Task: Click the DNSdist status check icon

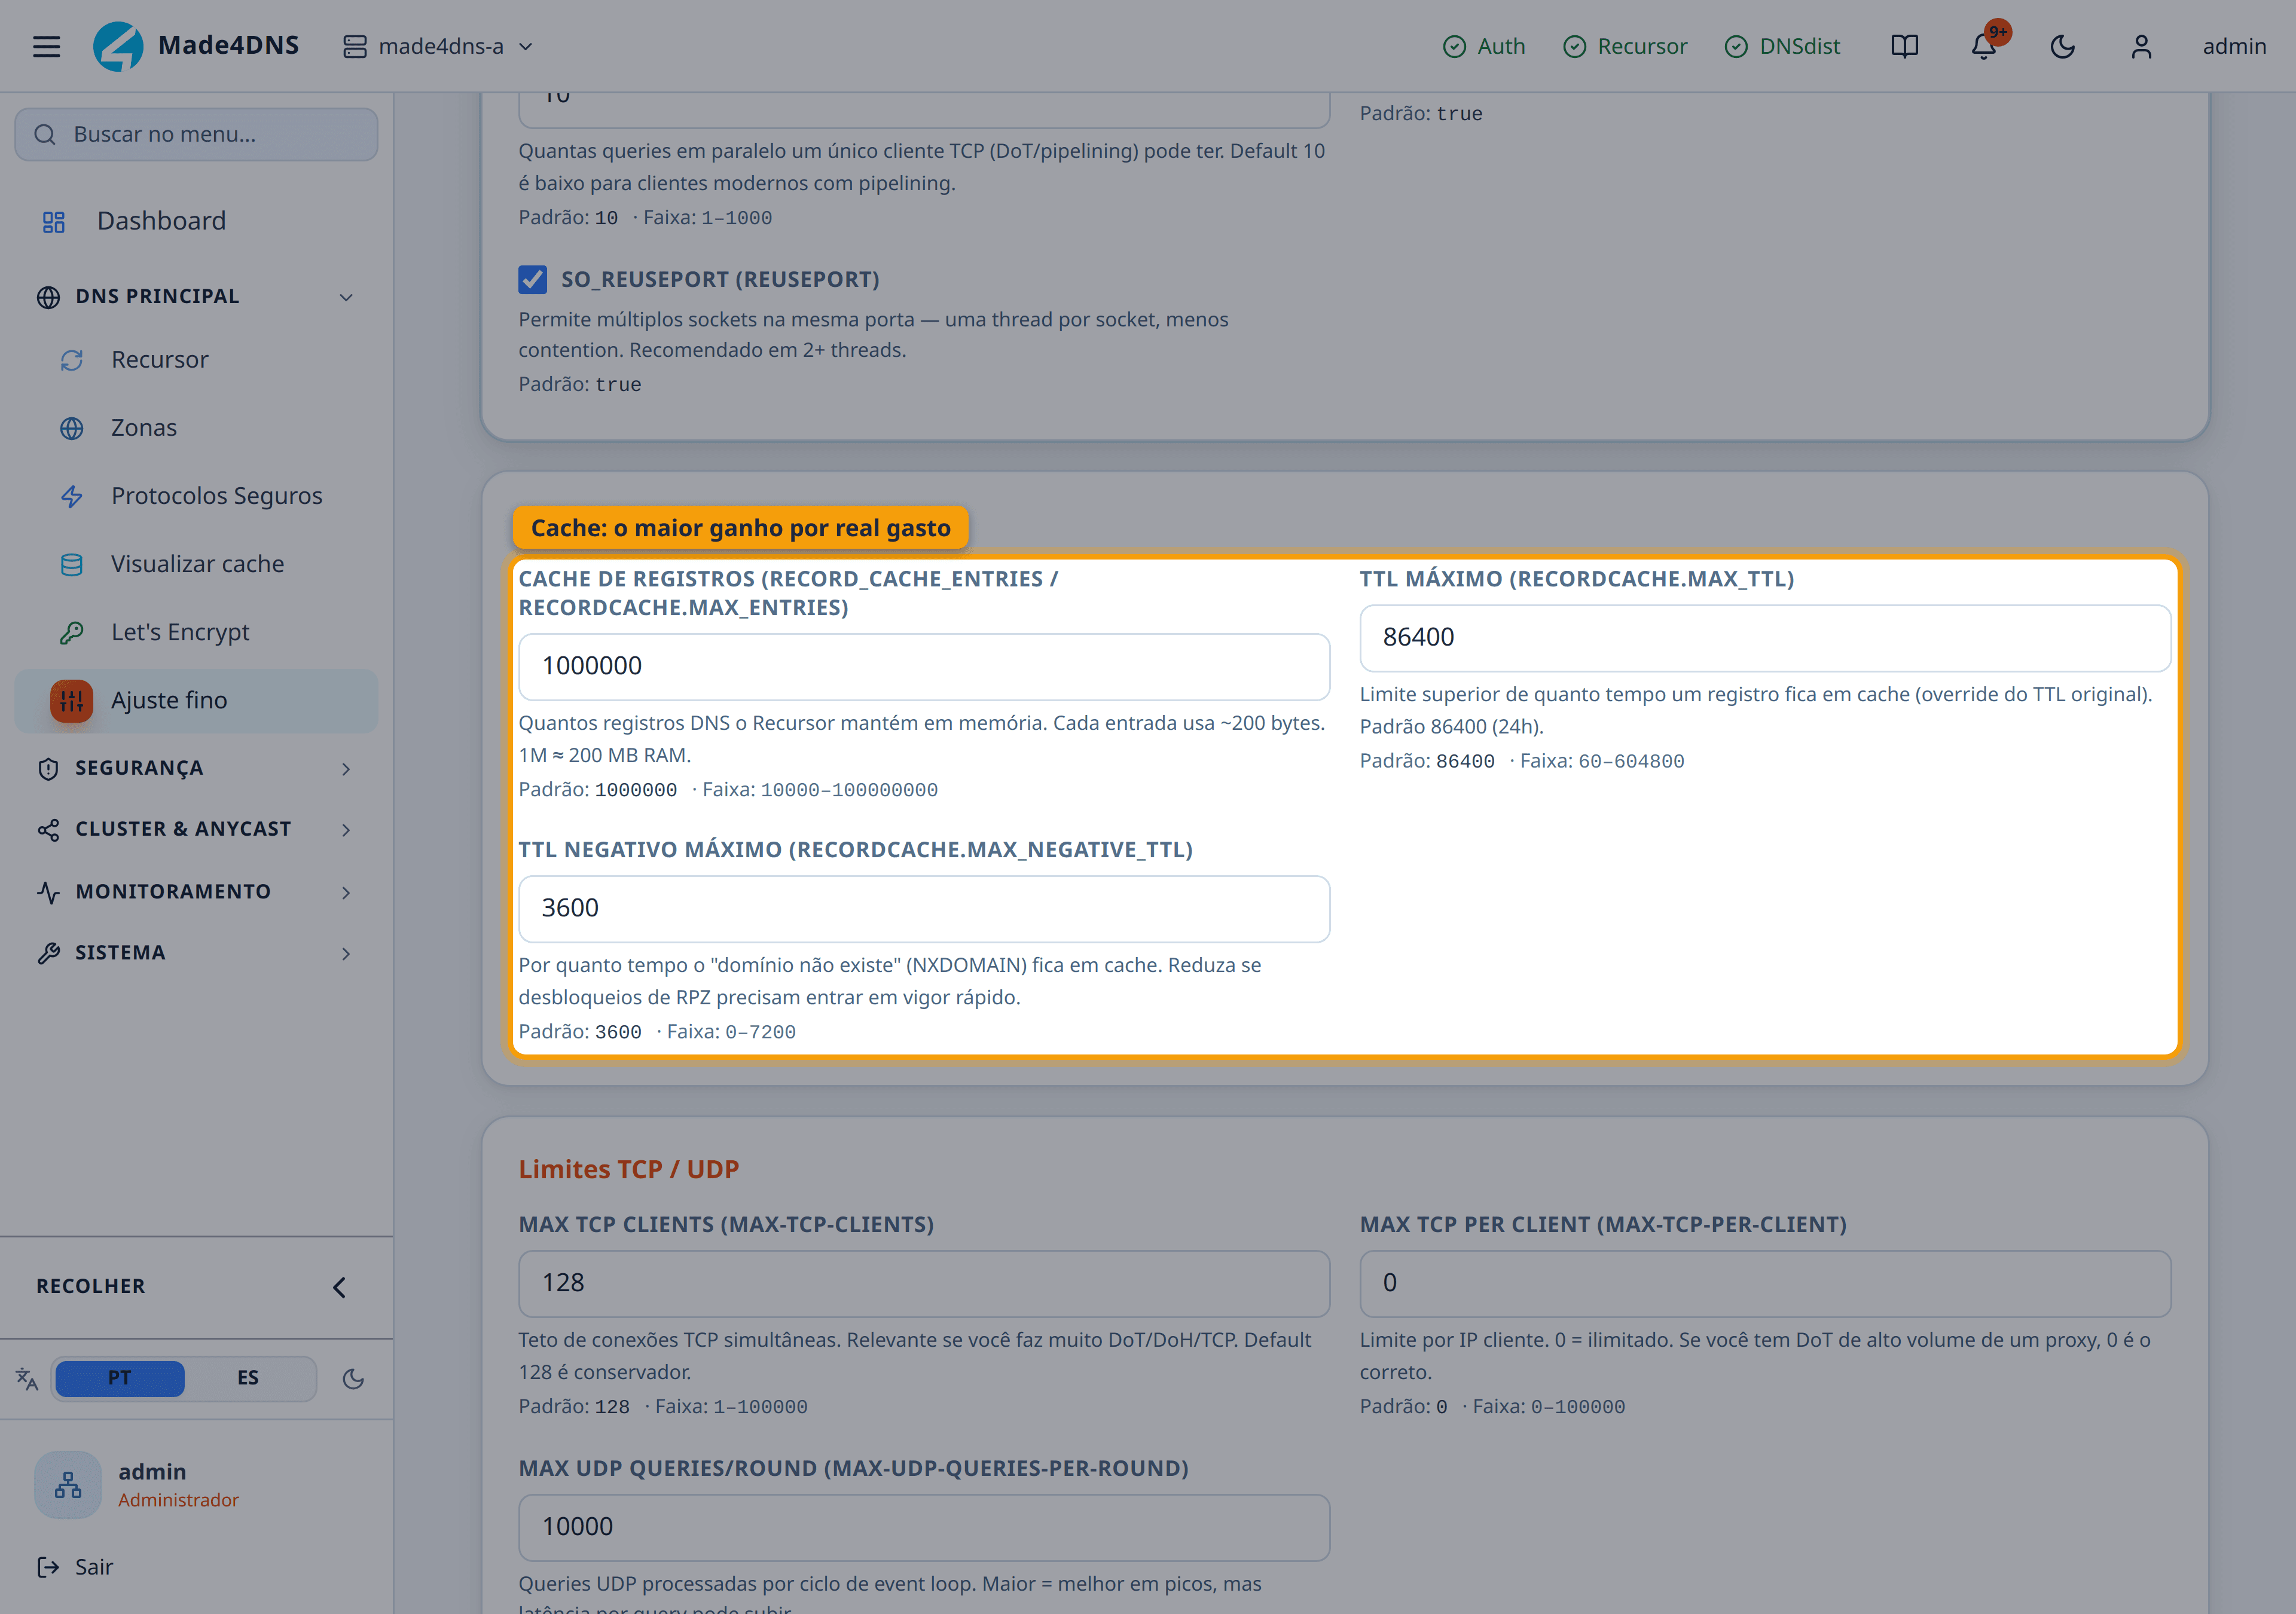Action: pos(1737,47)
